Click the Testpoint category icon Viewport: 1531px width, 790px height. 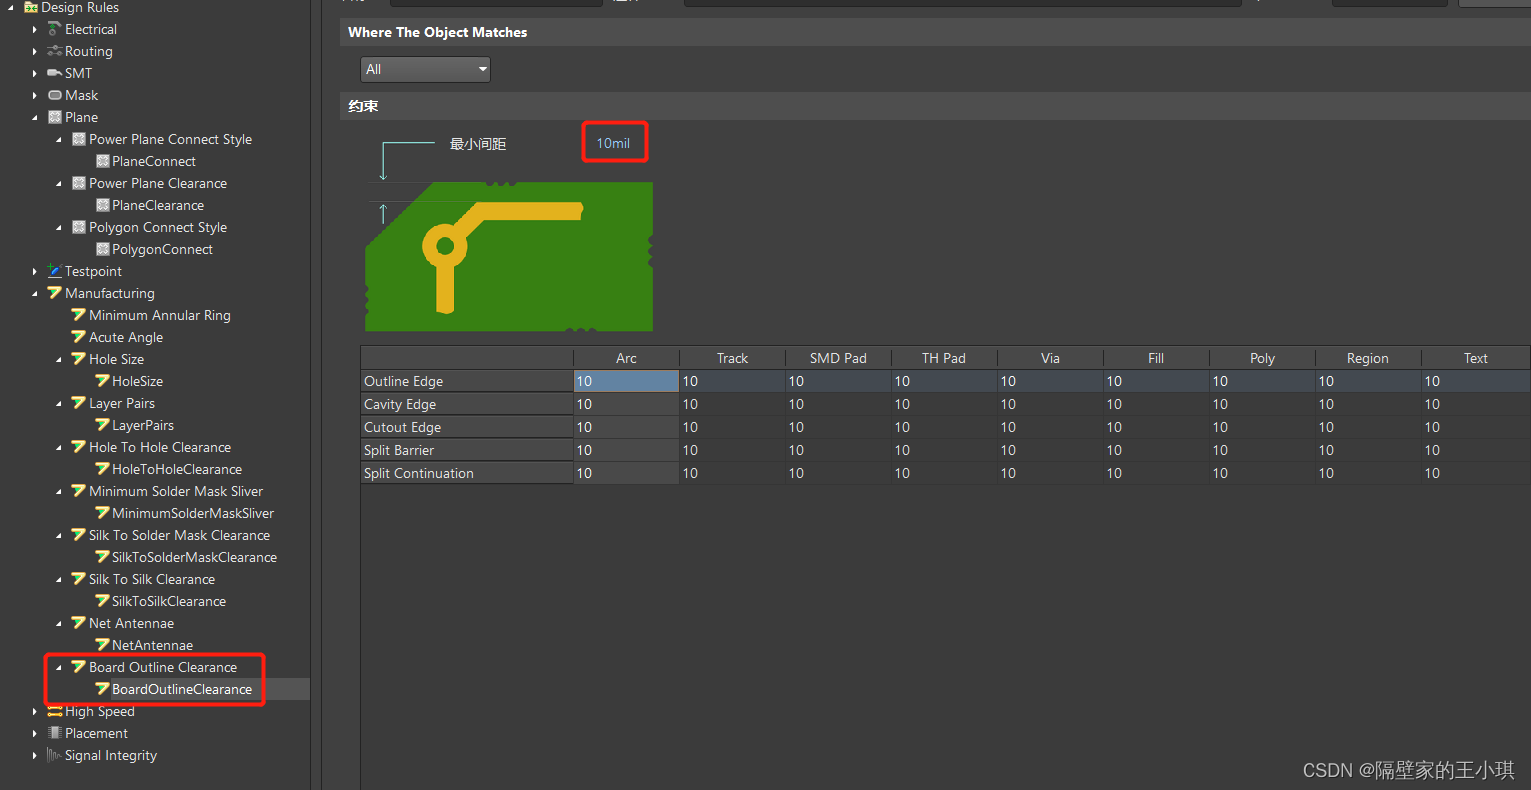(x=55, y=271)
